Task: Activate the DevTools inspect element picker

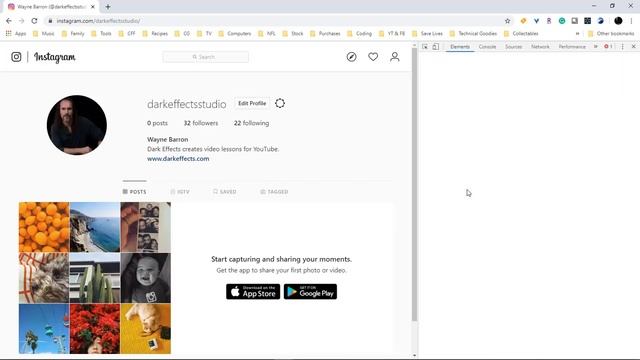Action: pos(425,47)
